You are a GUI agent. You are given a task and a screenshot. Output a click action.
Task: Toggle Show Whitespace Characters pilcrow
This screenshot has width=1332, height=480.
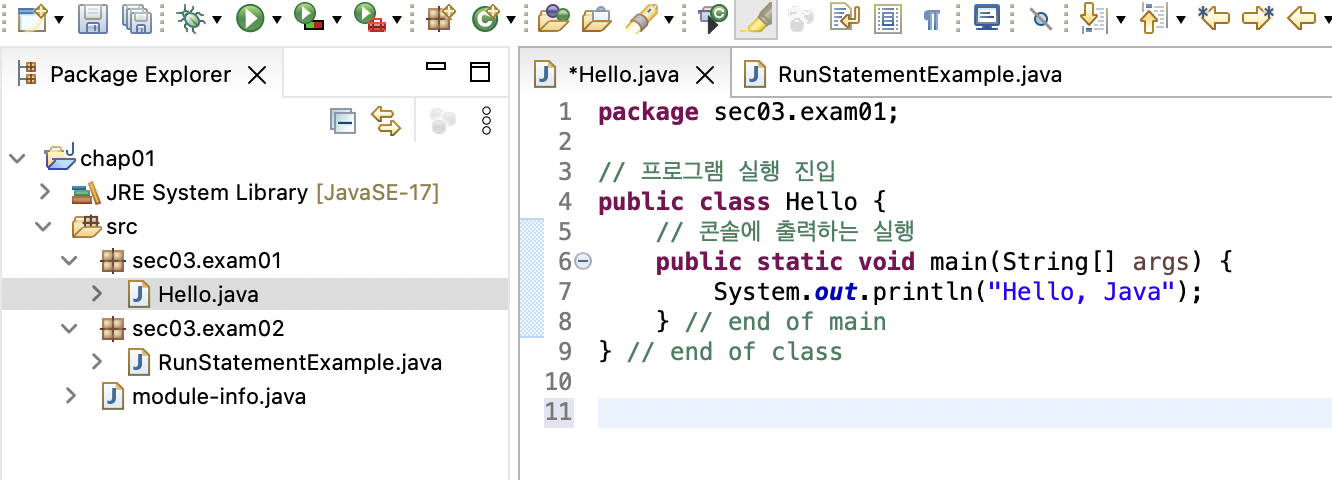pos(931,18)
